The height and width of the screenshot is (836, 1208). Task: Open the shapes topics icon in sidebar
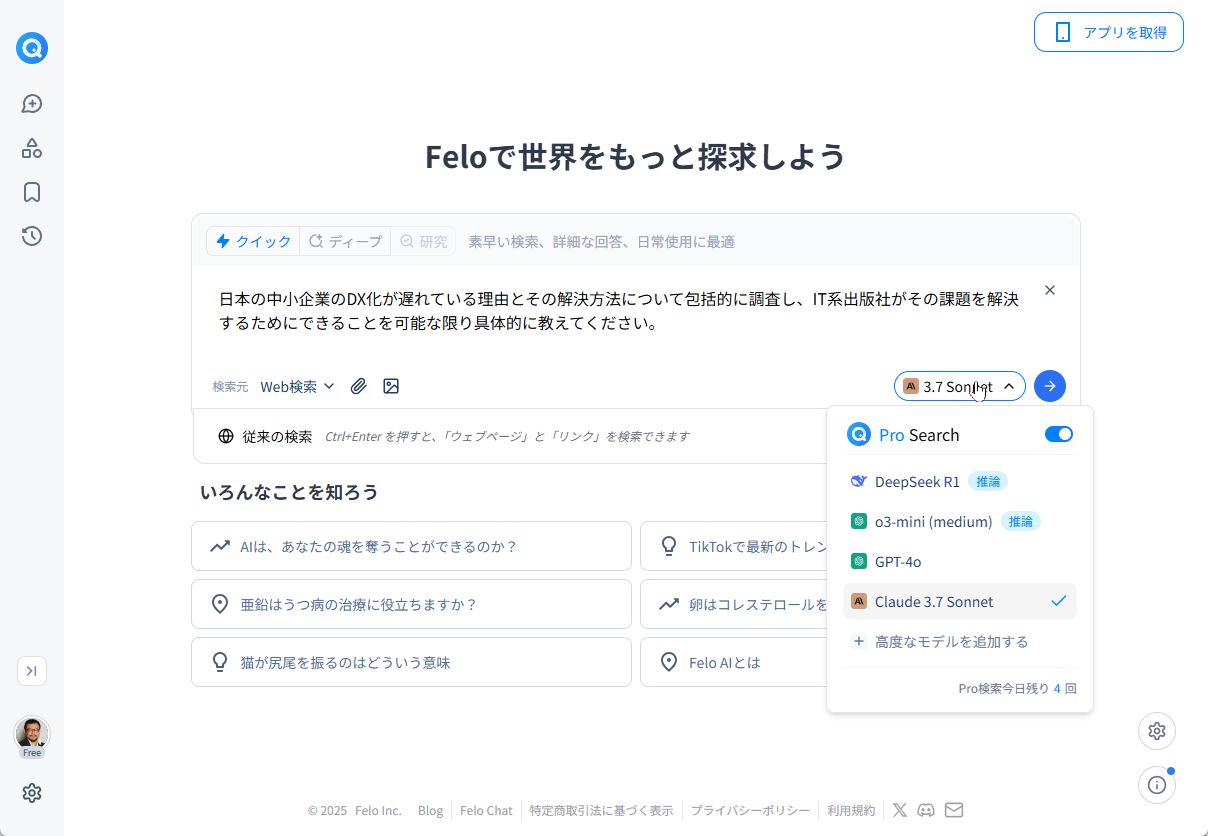pyautogui.click(x=32, y=148)
